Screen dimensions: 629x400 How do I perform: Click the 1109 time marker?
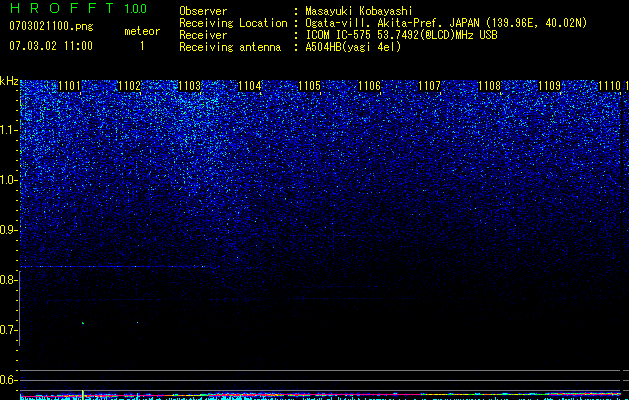549,85
